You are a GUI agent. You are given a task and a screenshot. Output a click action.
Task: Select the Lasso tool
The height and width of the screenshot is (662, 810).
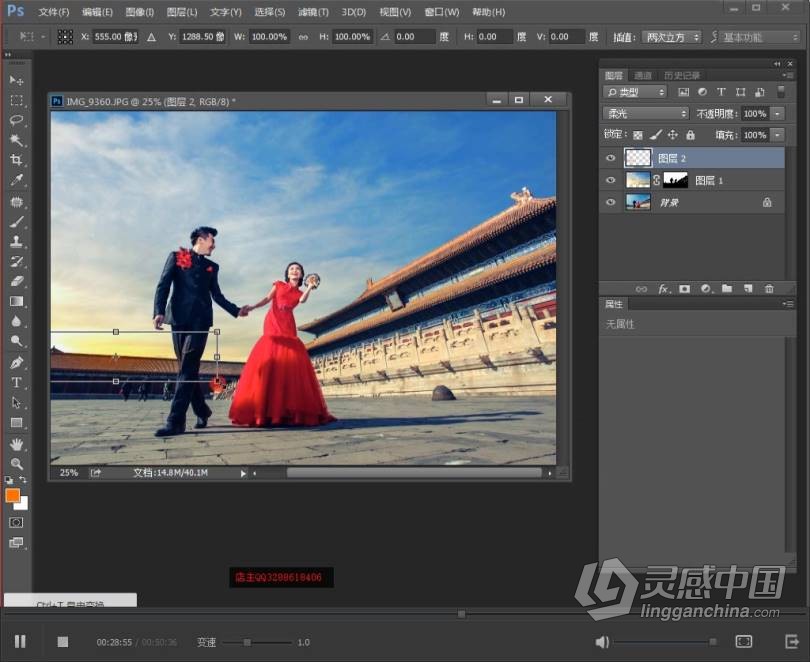point(17,120)
